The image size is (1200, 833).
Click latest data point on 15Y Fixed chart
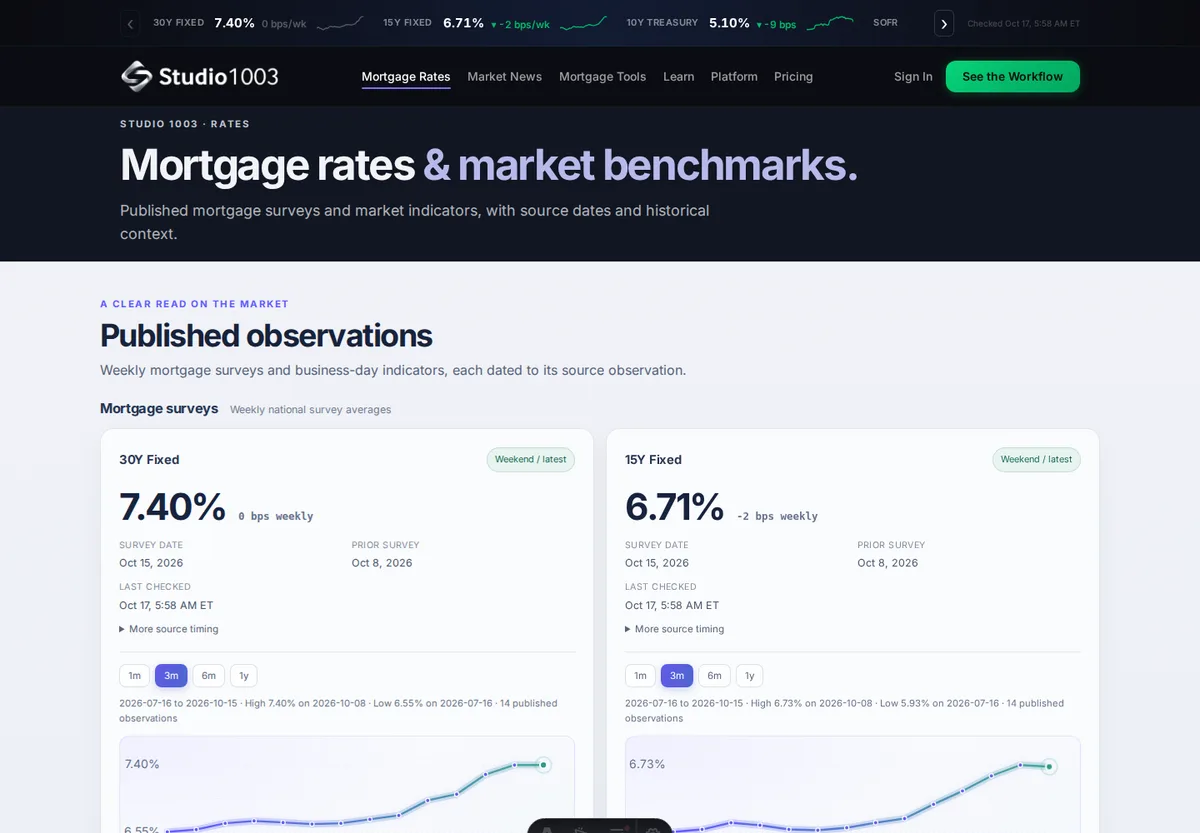click(1049, 767)
